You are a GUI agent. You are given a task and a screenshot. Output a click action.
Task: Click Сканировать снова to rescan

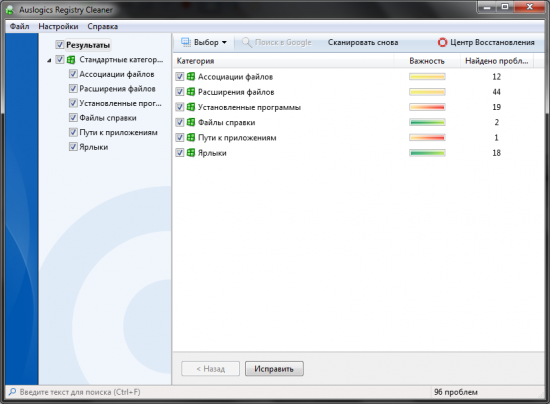(x=363, y=42)
